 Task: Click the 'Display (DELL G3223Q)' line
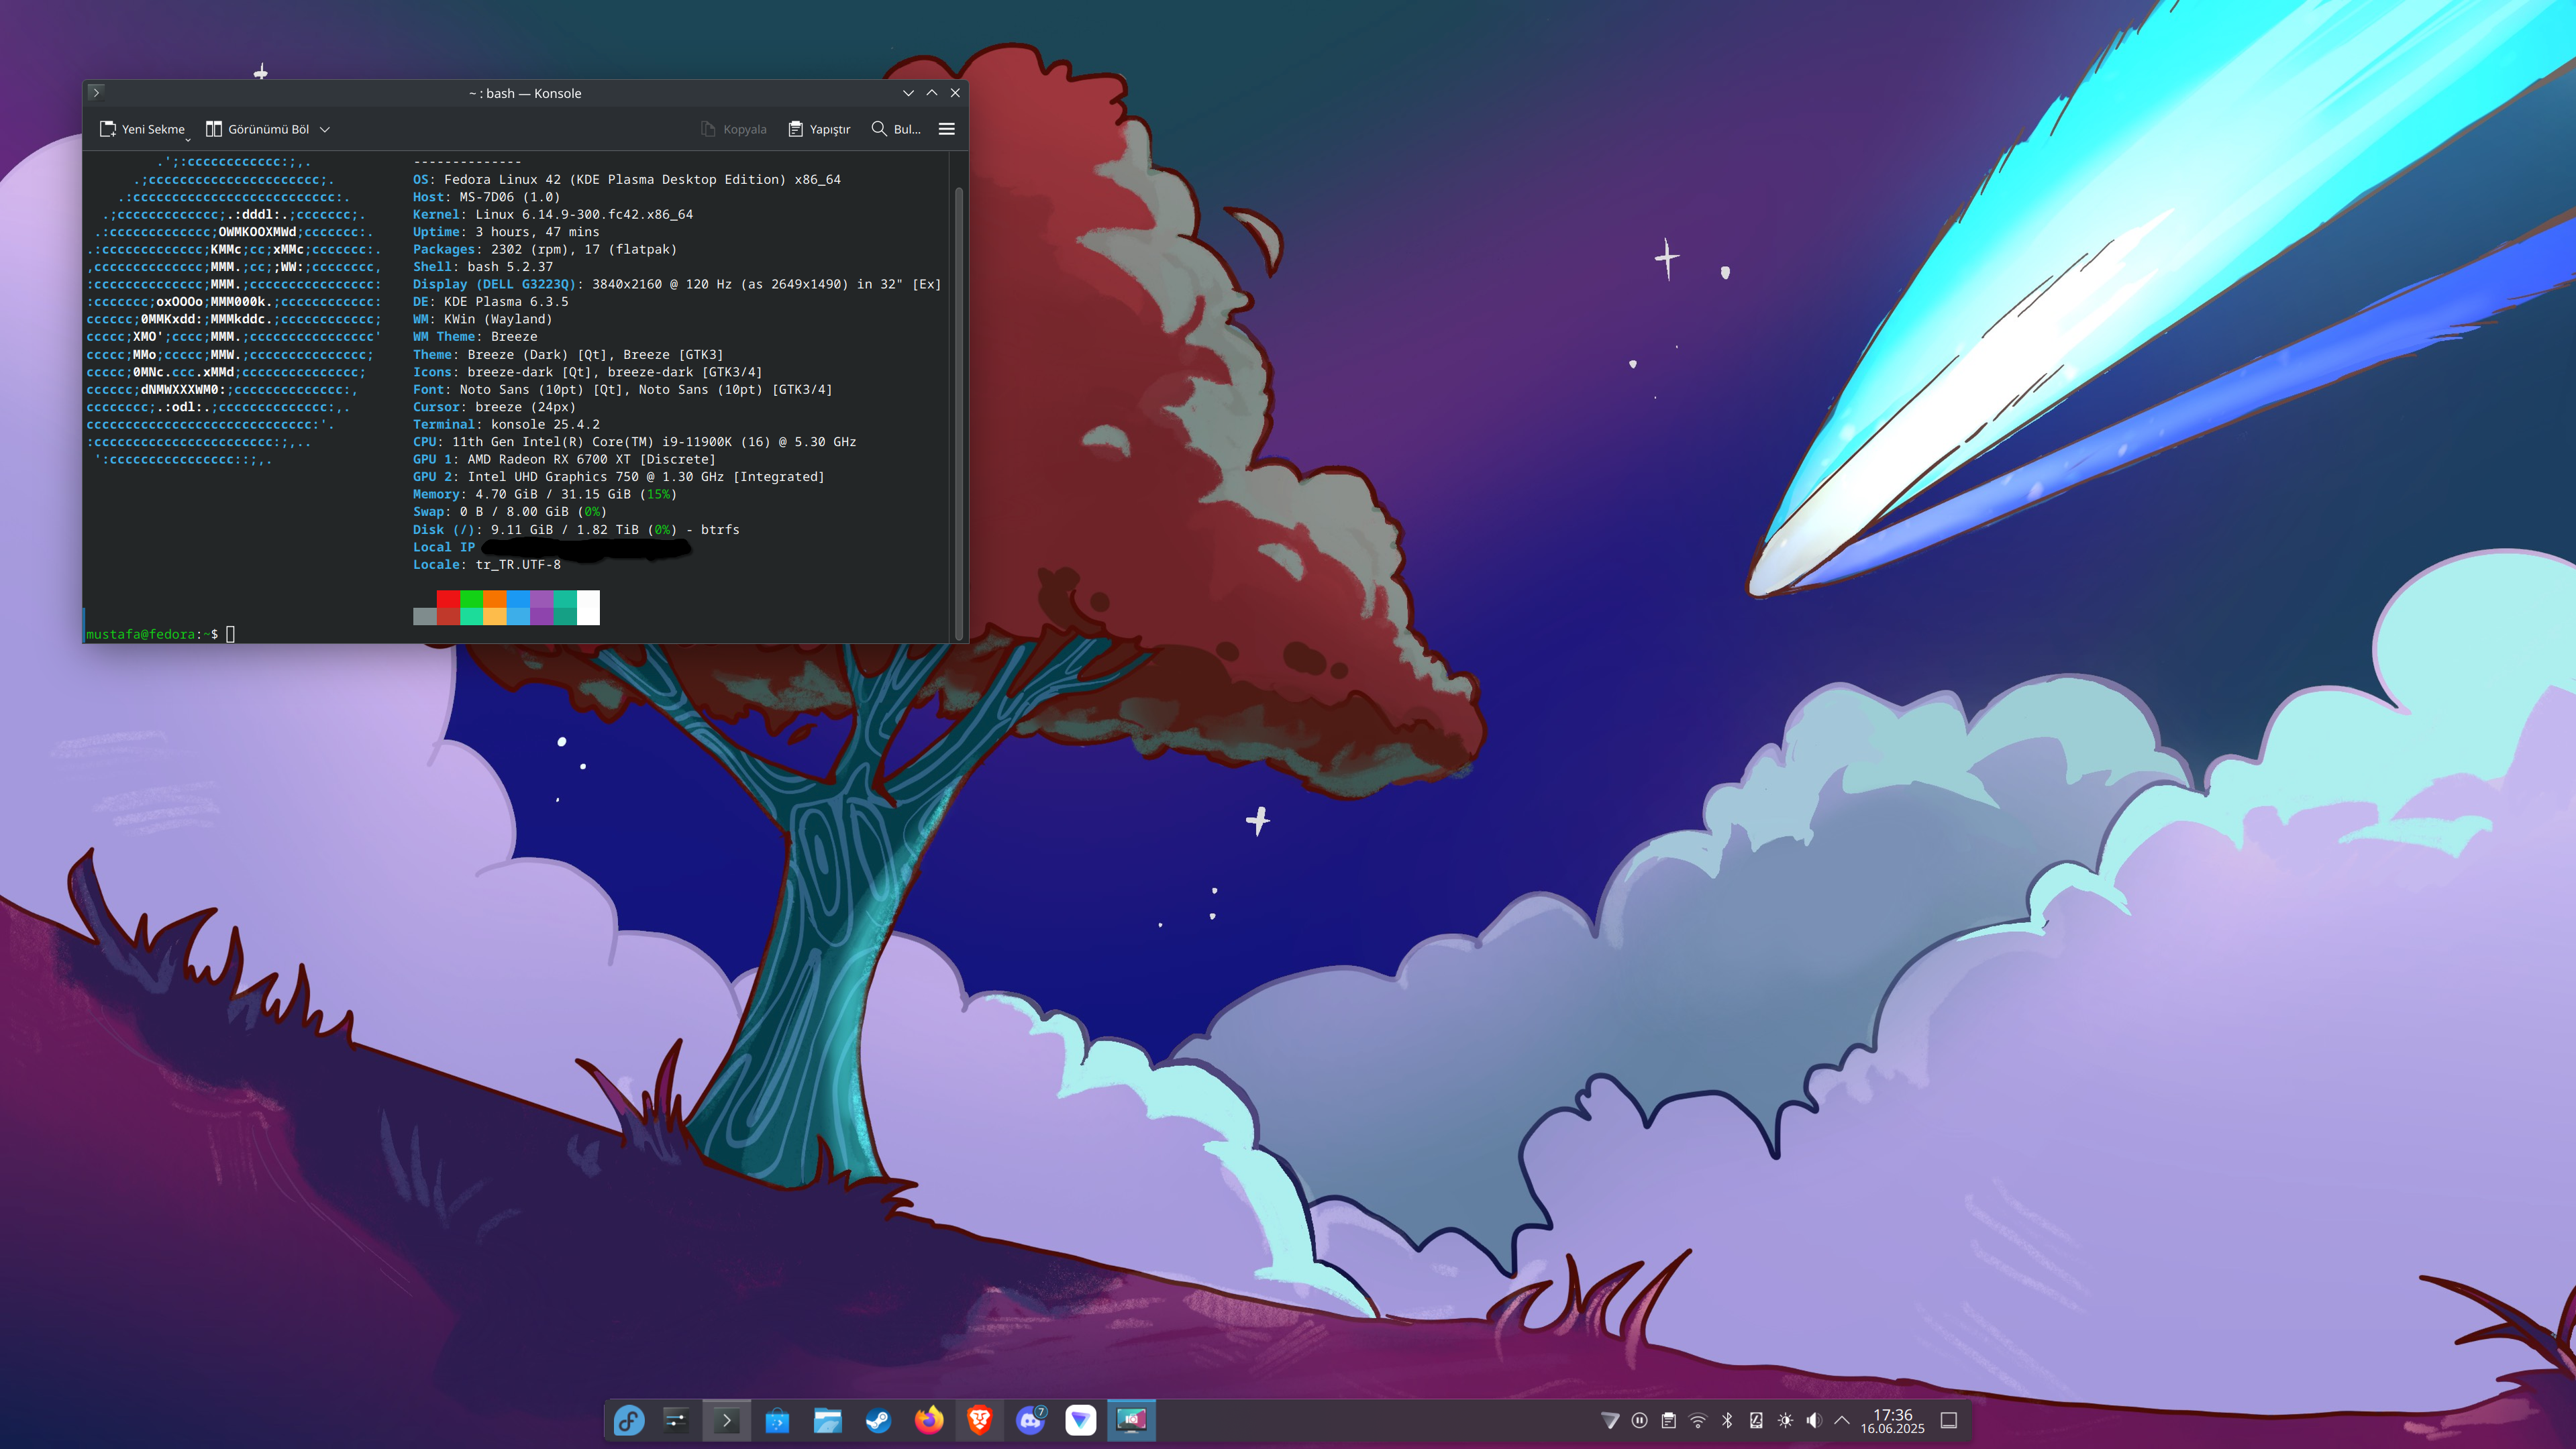coord(677,284)
